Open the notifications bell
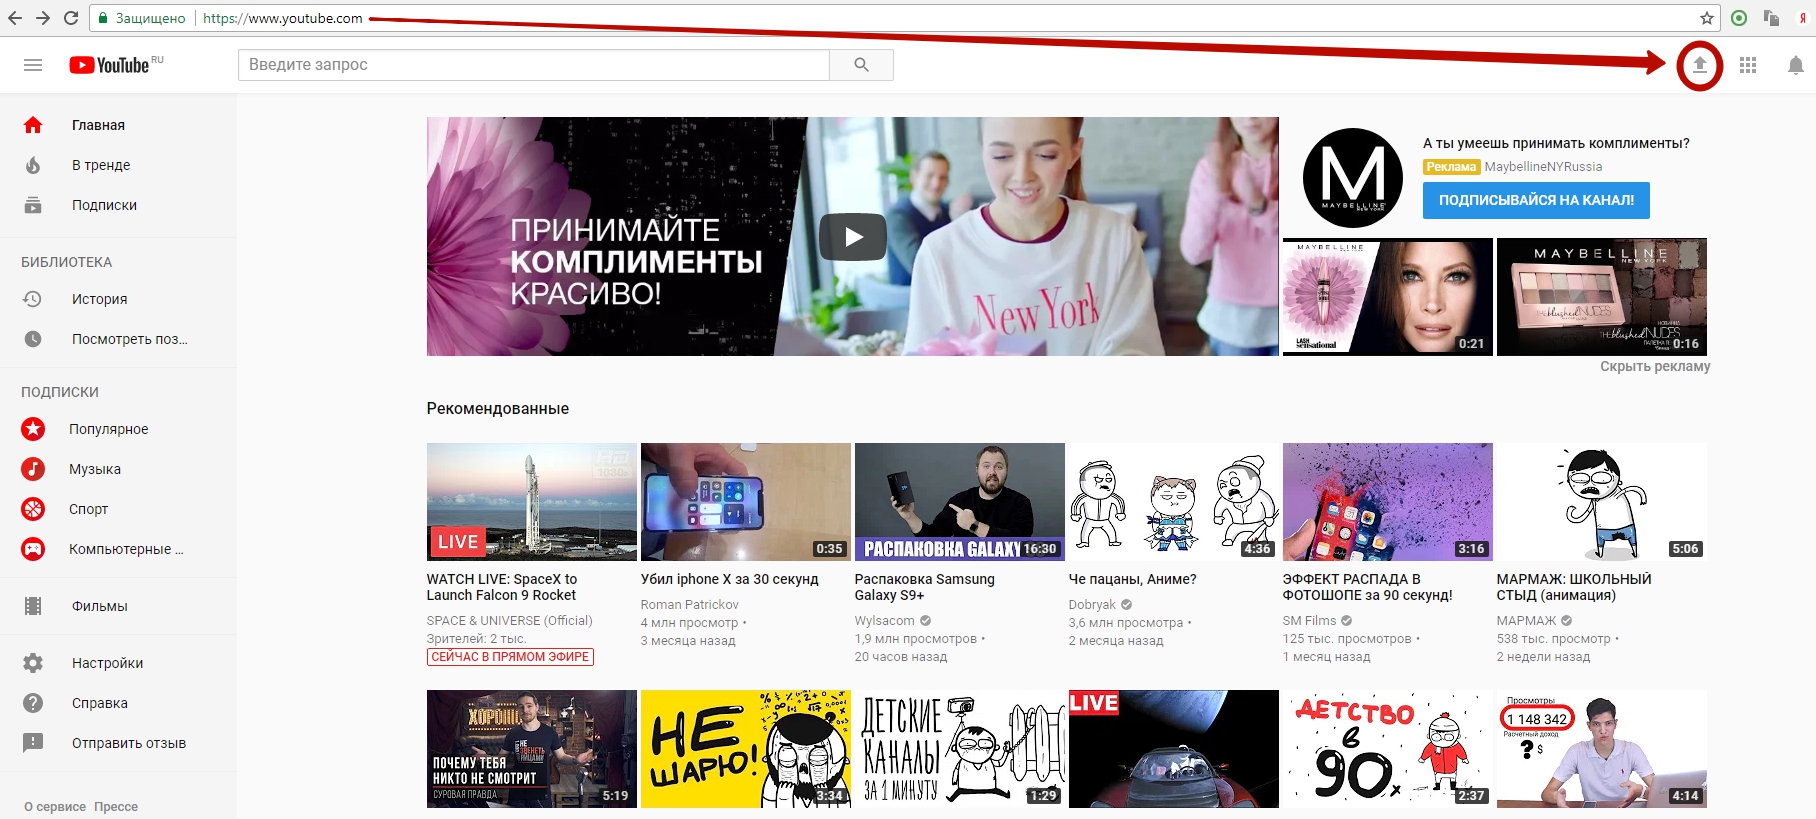1816x819 pixels. pyautogui.click(x=1795, y=65)
